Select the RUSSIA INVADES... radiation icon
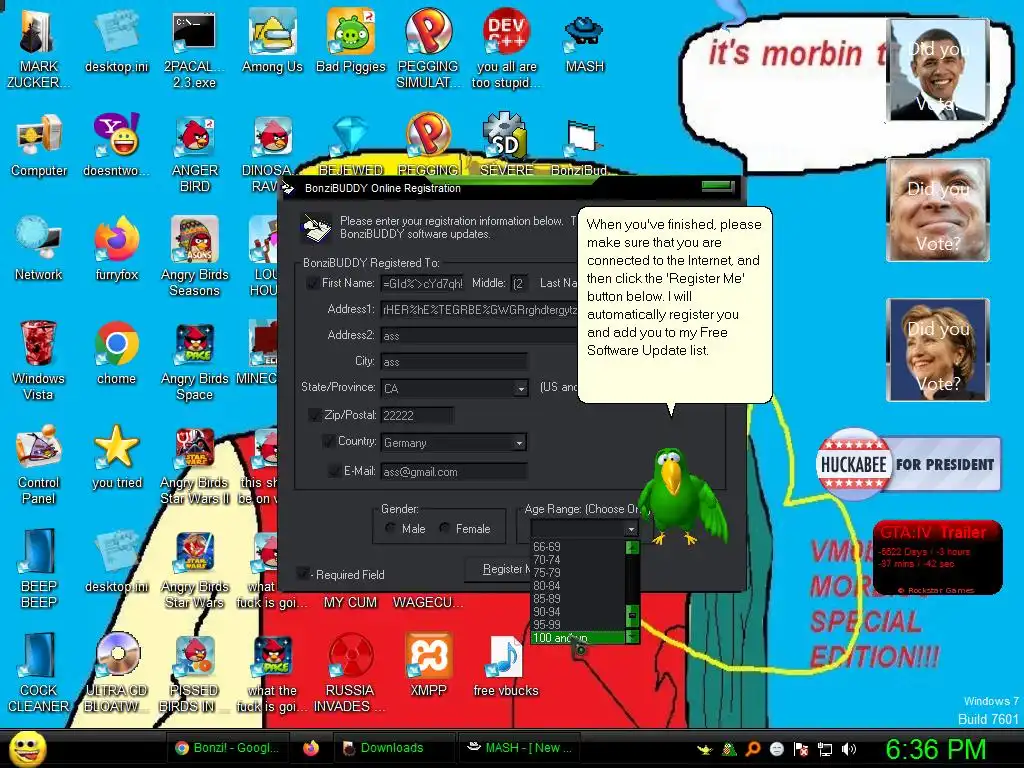Screen dimensions: 1024x768 click(350, 672)
